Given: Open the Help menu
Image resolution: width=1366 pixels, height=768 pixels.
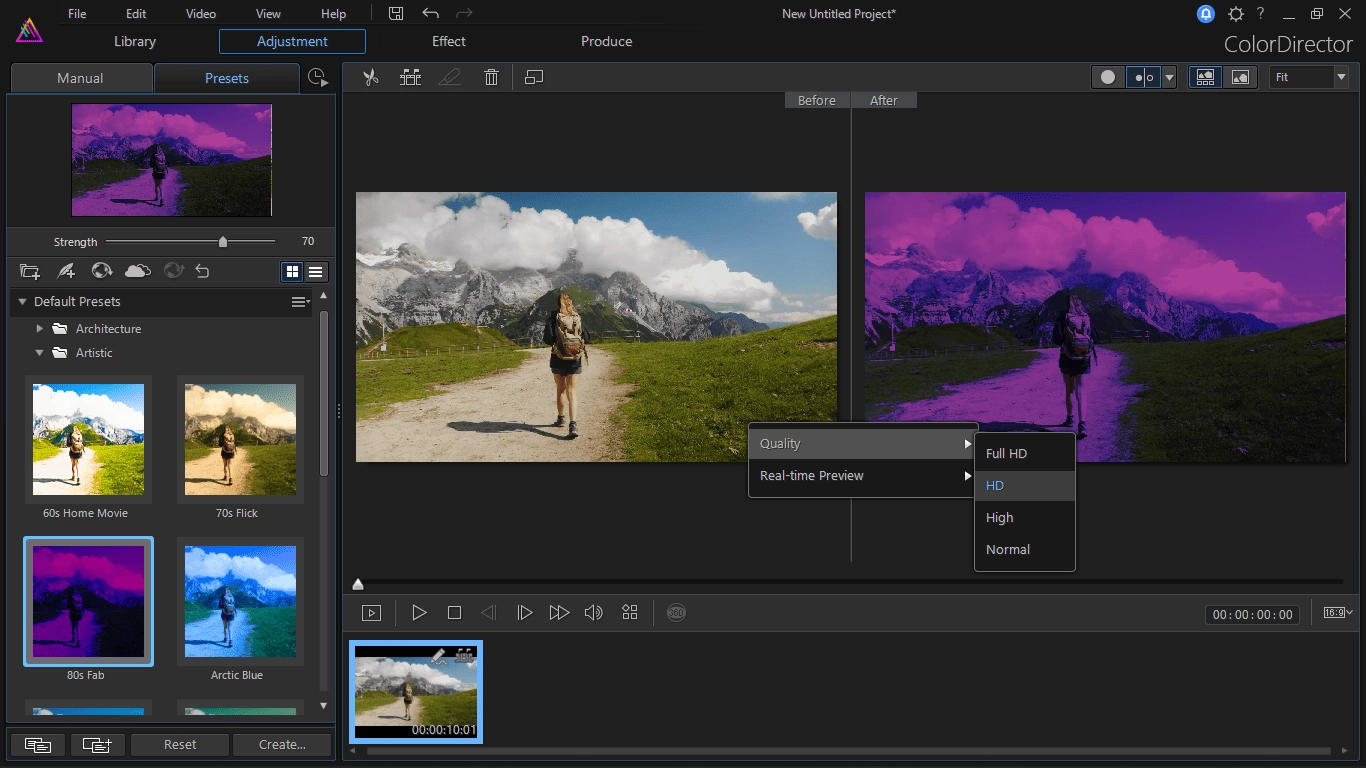Looking at the screenshot, I should 333,14.
